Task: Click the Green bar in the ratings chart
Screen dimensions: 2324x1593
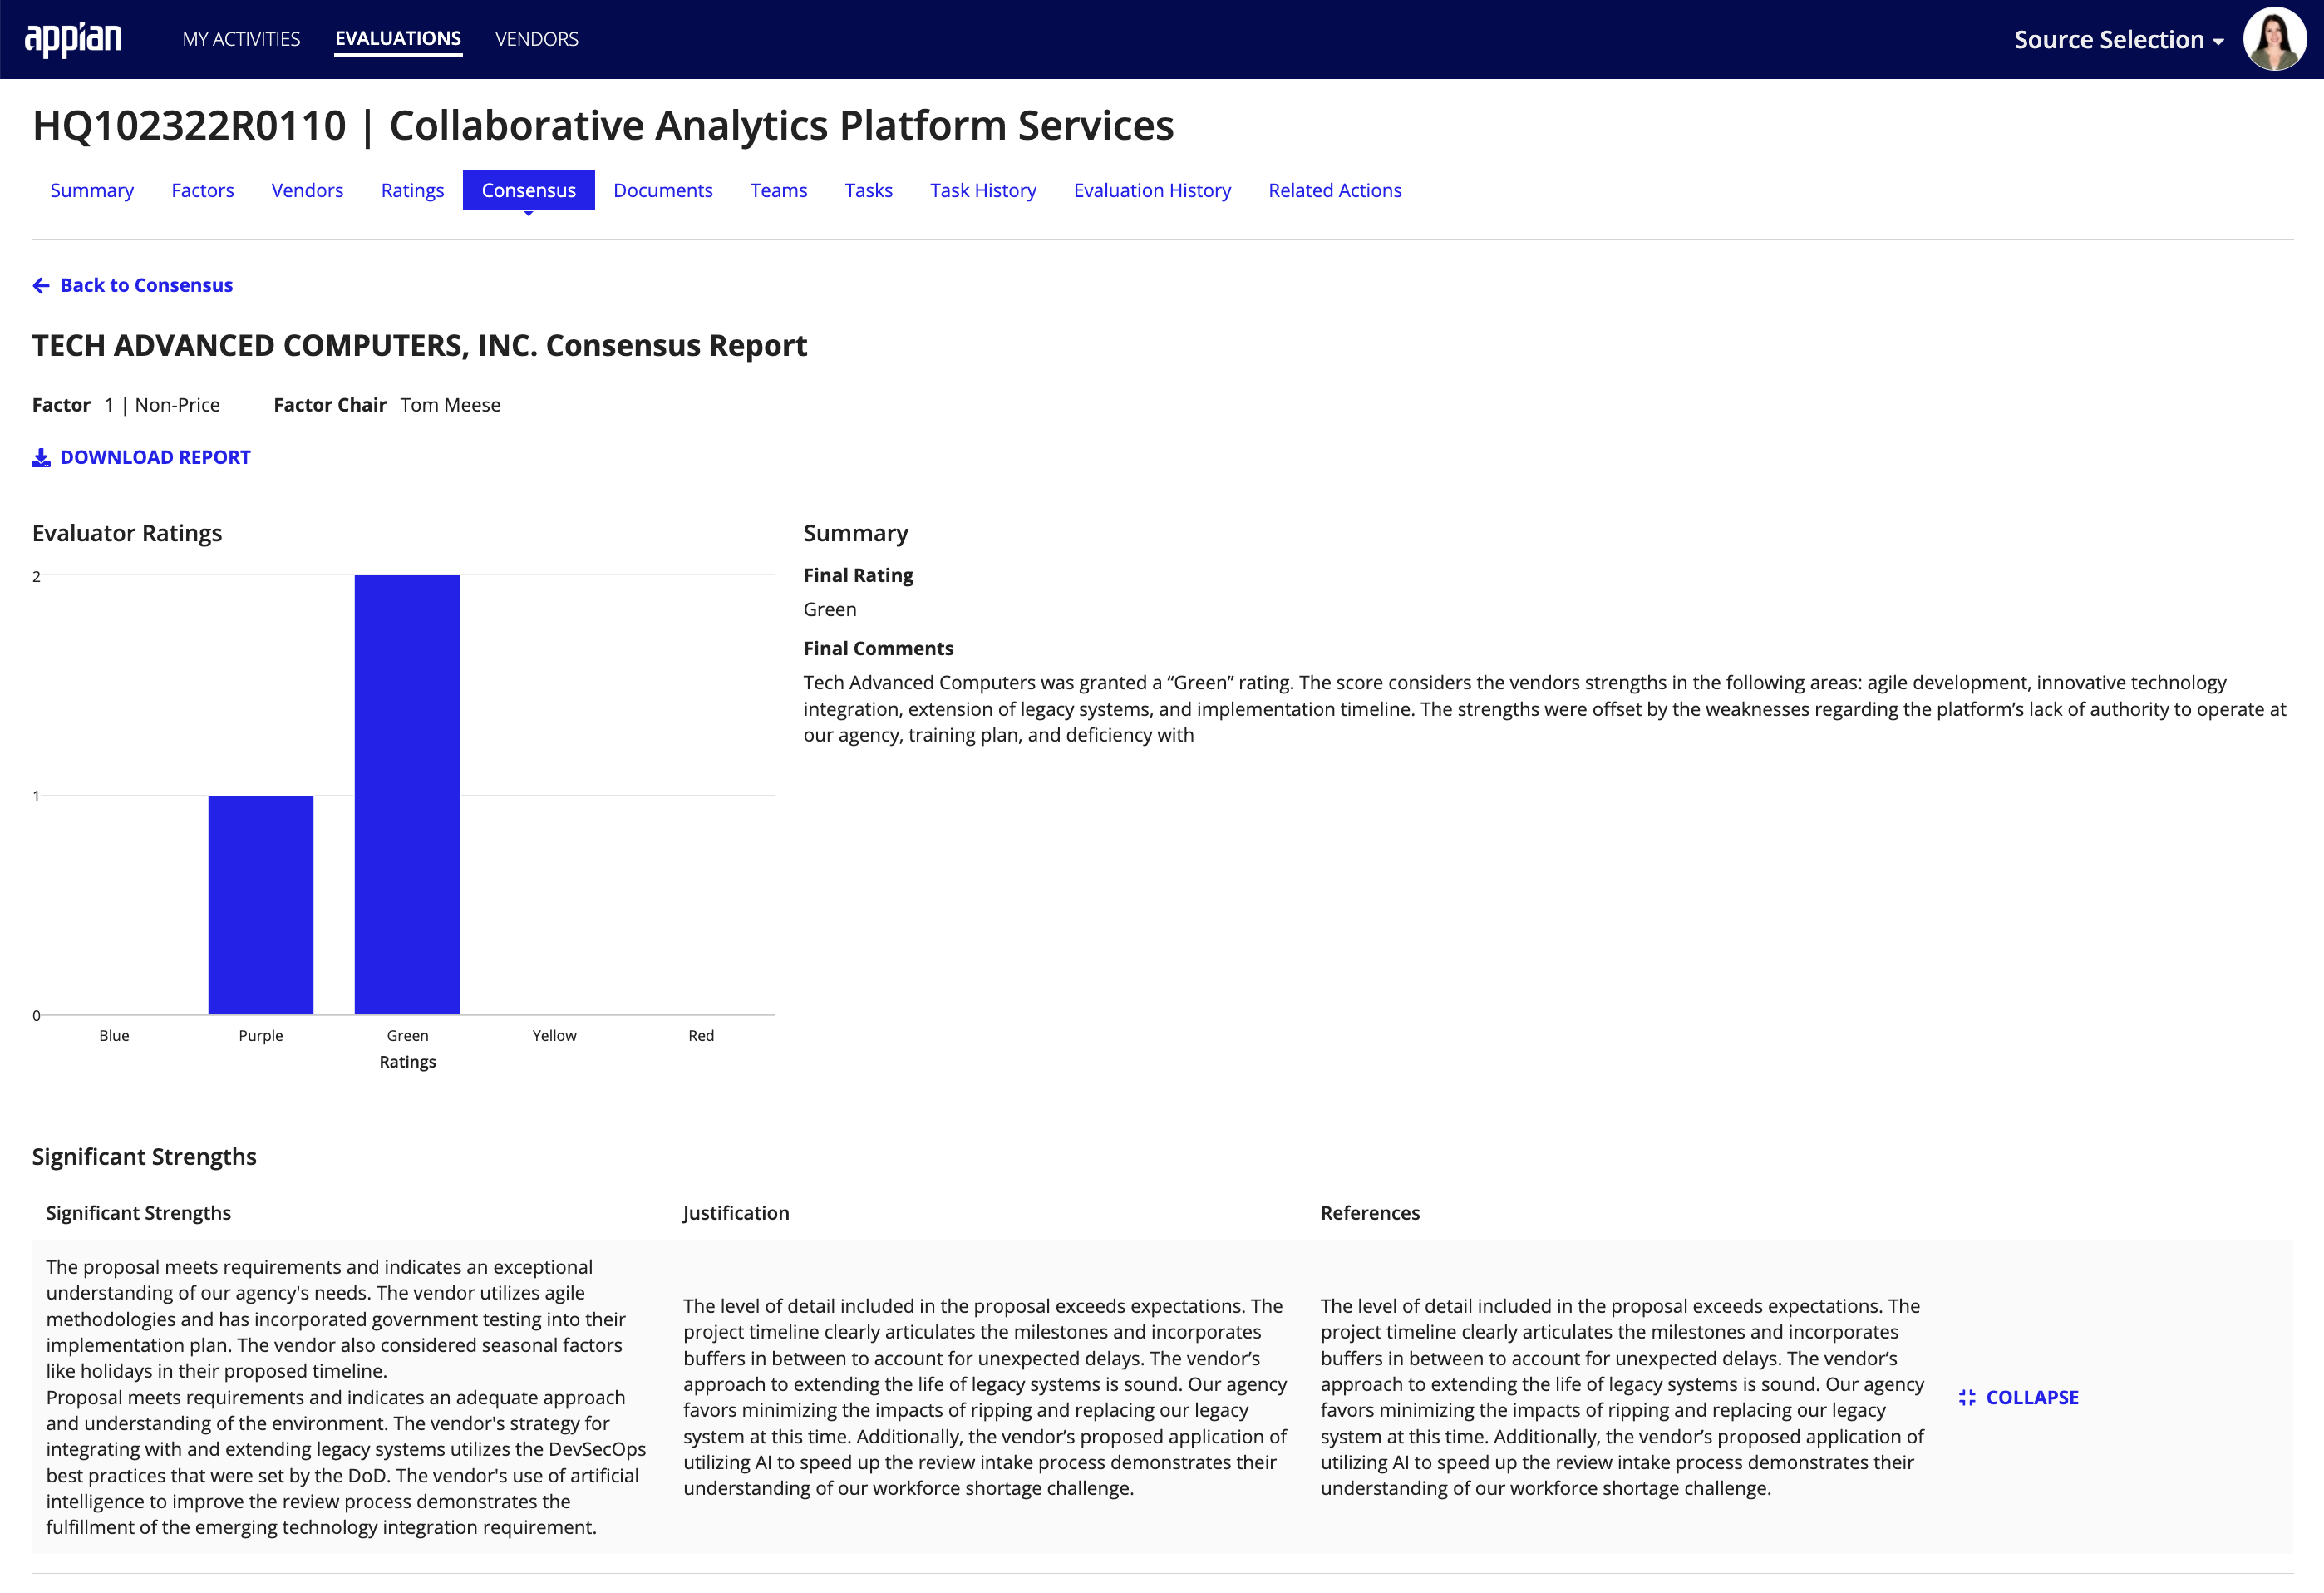Action: pos(407,795)
